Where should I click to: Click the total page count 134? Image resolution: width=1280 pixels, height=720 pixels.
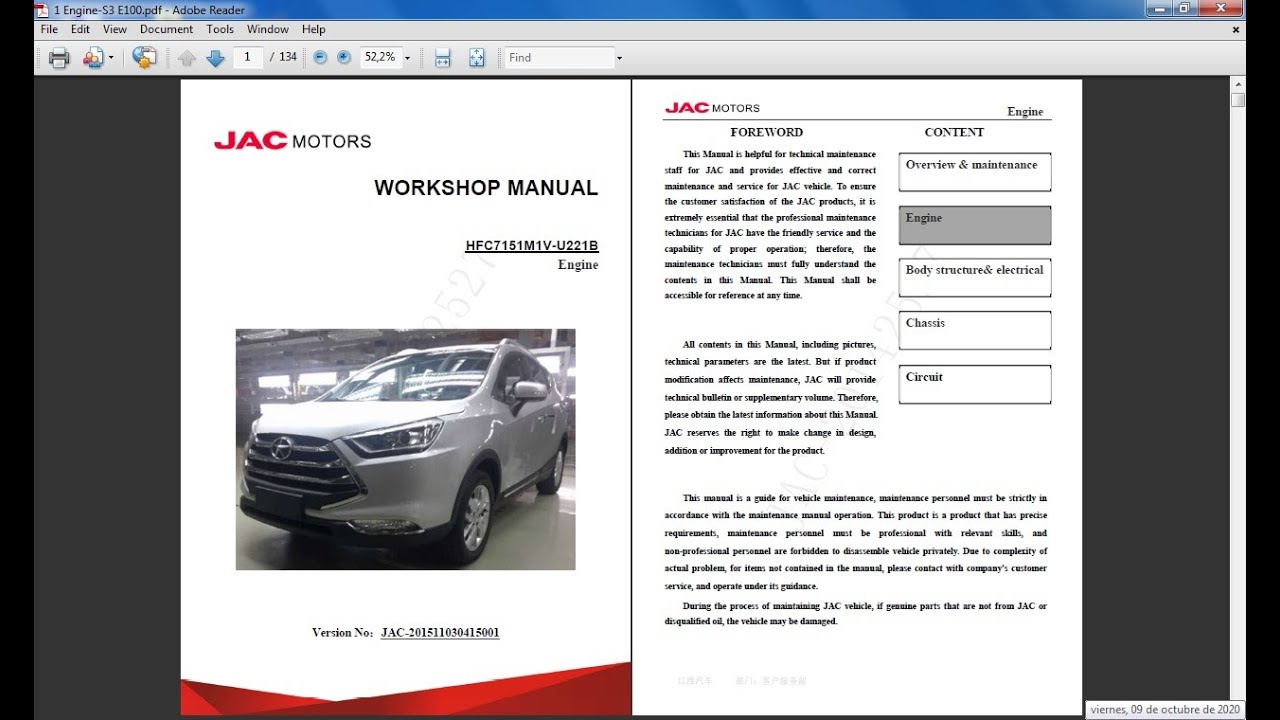click(288, 57)
